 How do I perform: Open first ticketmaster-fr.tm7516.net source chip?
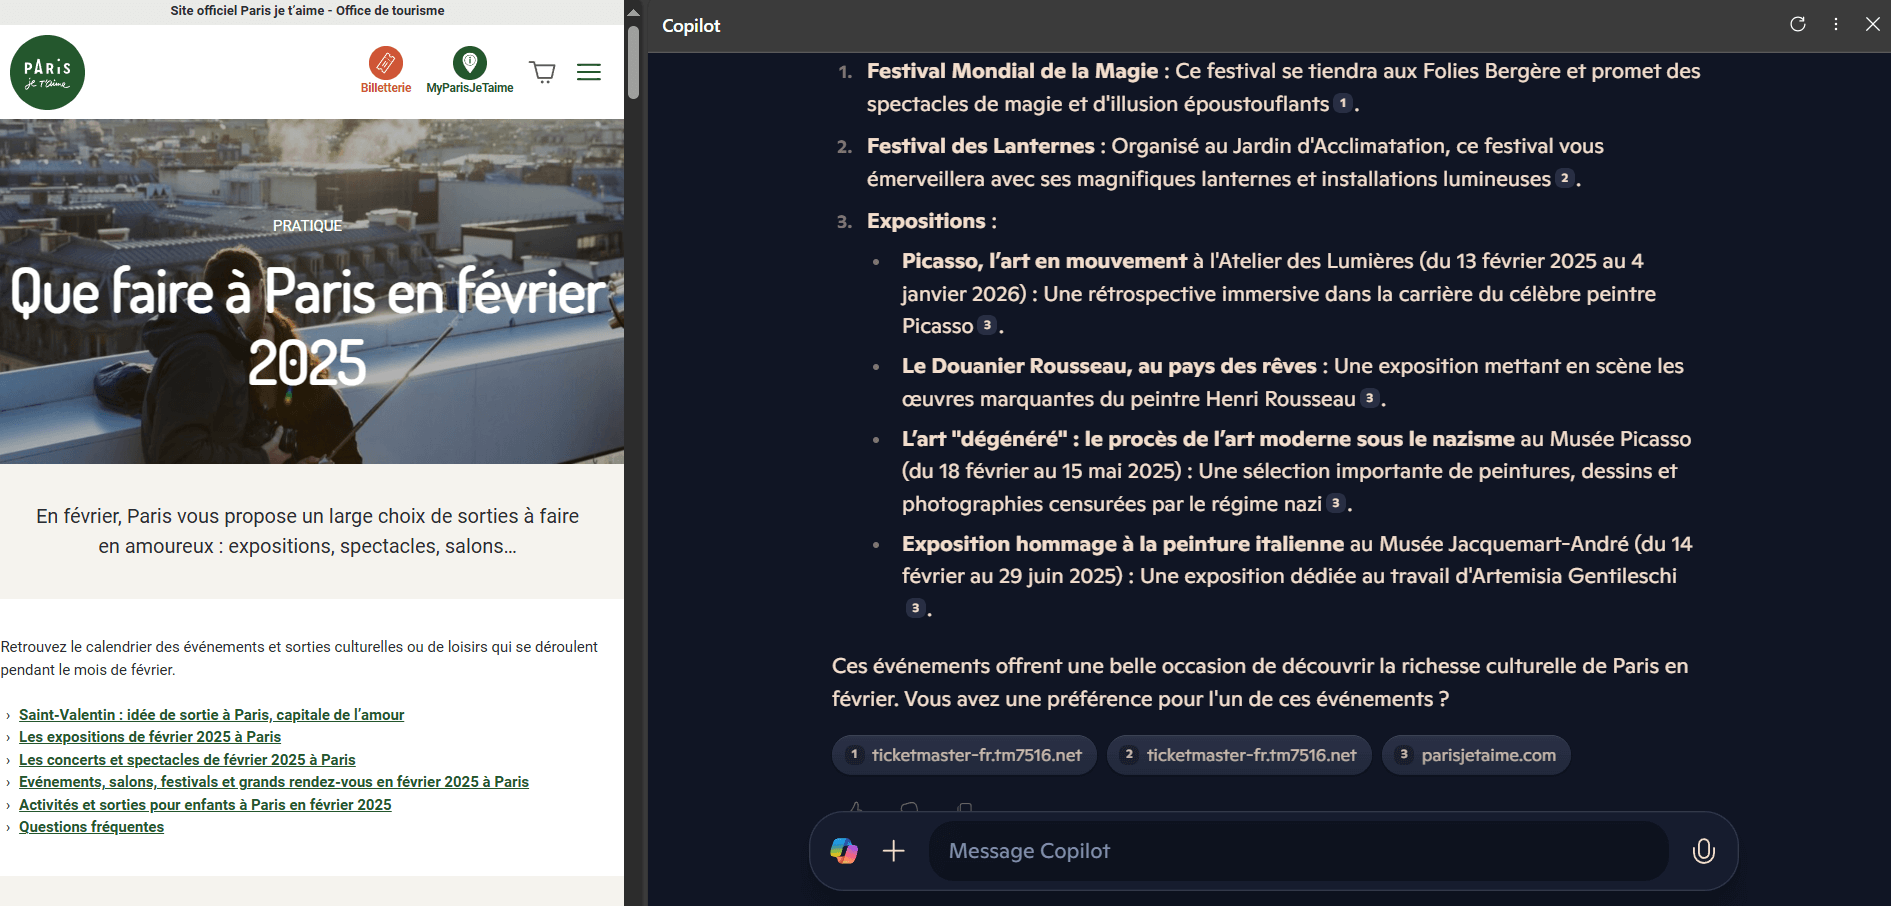(x=964, y=755)
